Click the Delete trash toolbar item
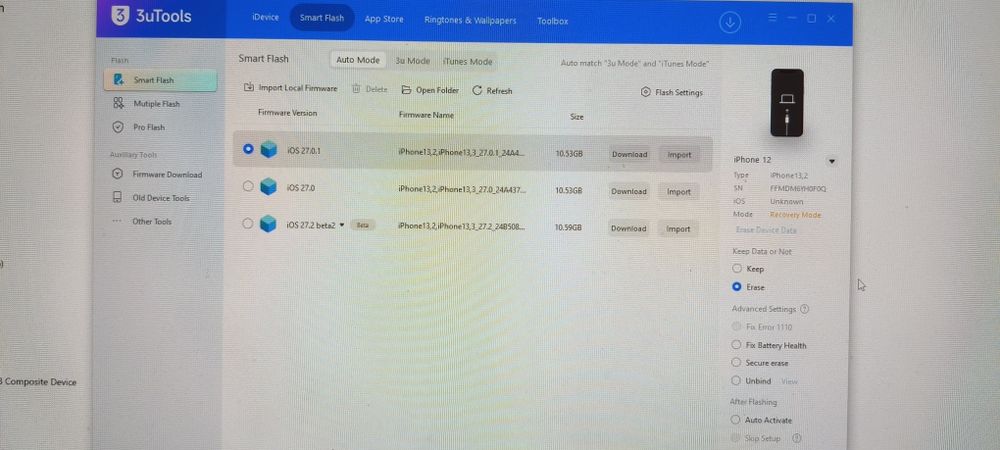The image size is (1000, 450). pyautogui.click(x=370, y=90)
